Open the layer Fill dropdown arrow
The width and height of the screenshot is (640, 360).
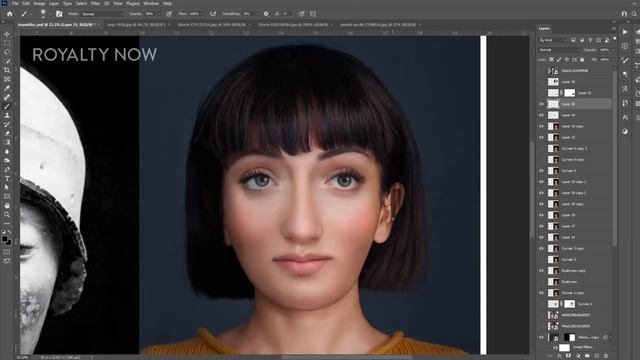(613, 60)
